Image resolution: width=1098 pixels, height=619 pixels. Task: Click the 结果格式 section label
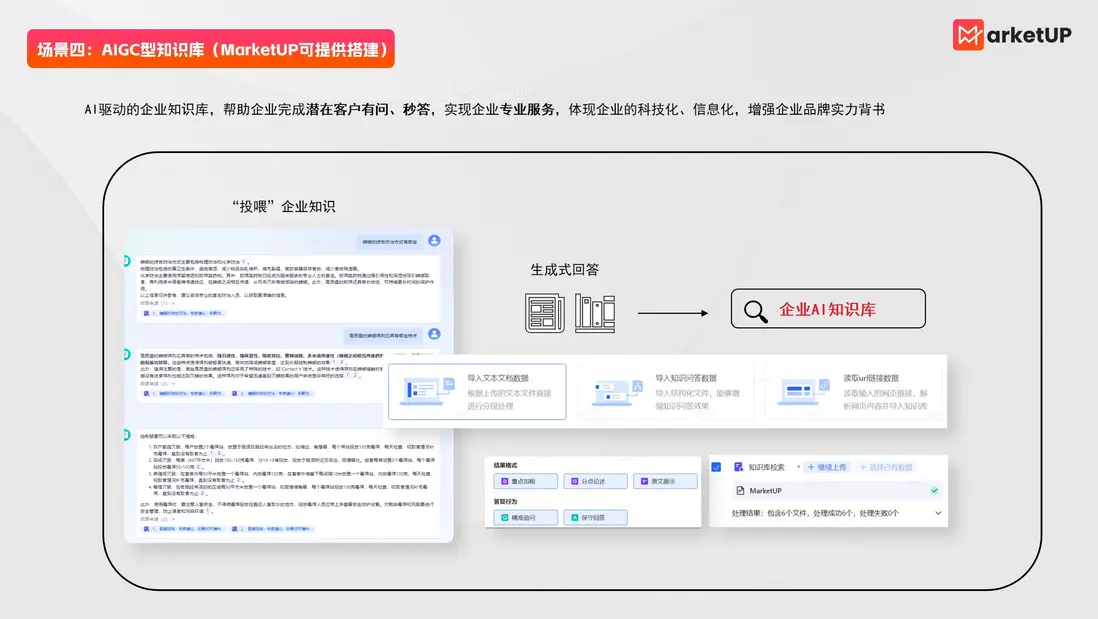point(505,465)
